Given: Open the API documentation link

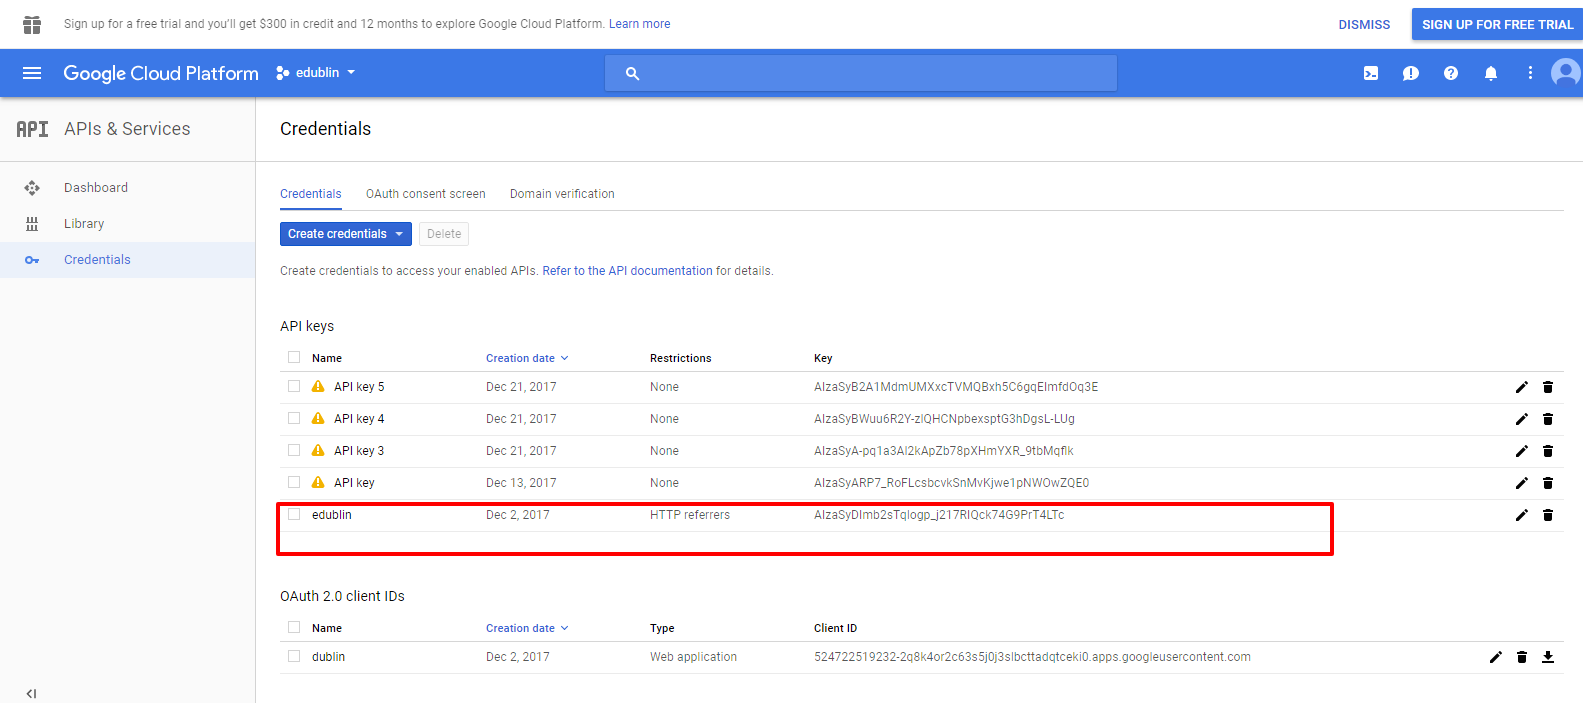Looking at the screenshot, I should 627,271.
